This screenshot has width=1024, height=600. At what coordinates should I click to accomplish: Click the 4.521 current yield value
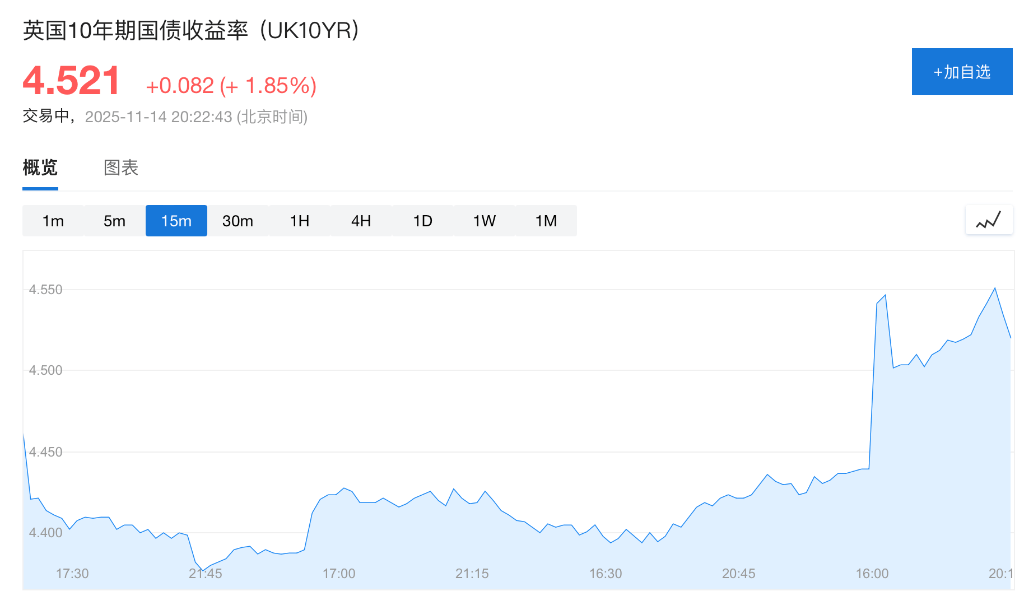72,81
